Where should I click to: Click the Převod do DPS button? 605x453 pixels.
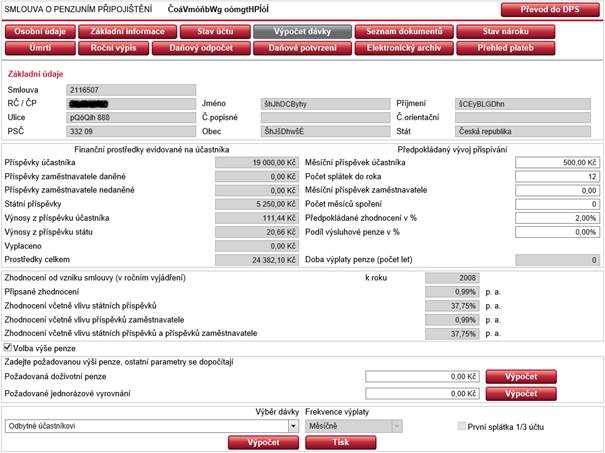[550, 10]
